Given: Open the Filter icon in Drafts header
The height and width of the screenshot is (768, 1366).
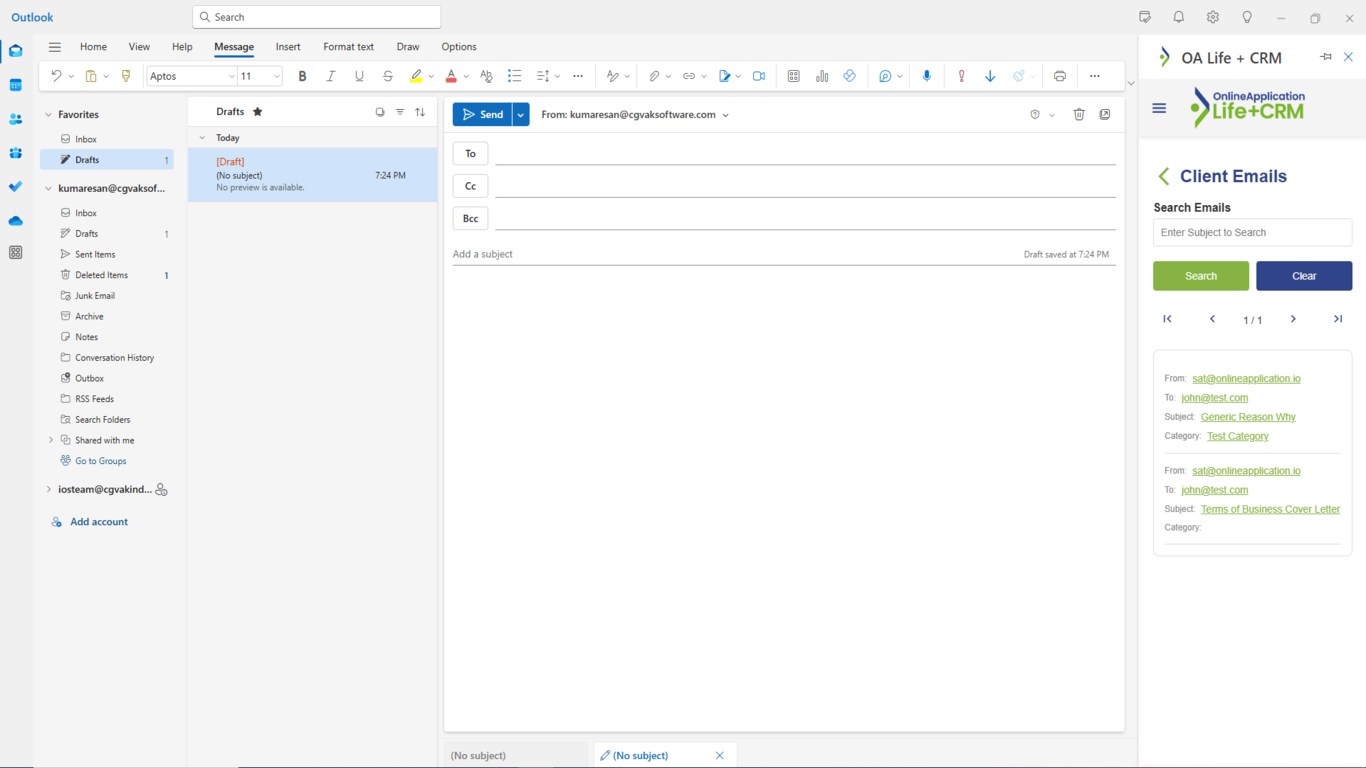Looking at the screenshot, I should [400, 112].
